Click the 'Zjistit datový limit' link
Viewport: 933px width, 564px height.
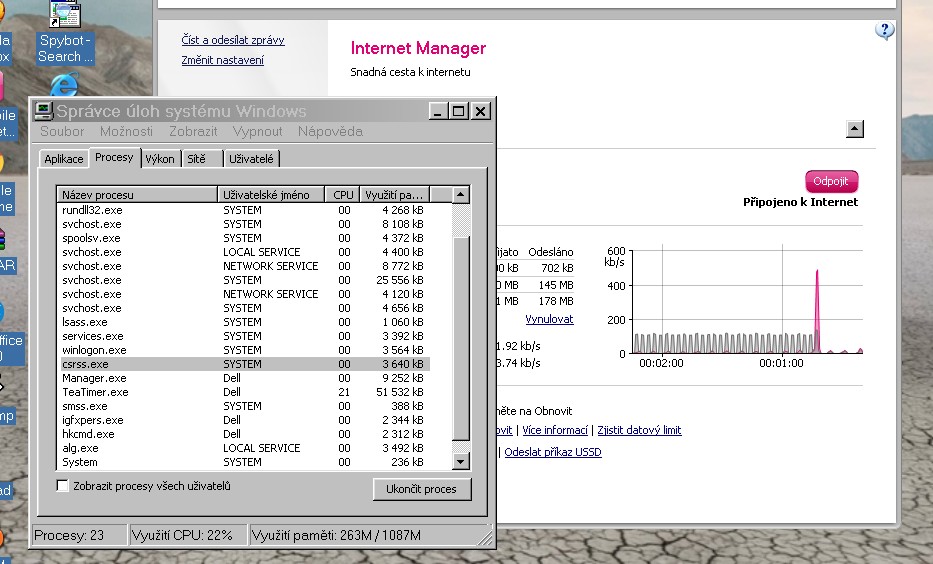[639, 430]
